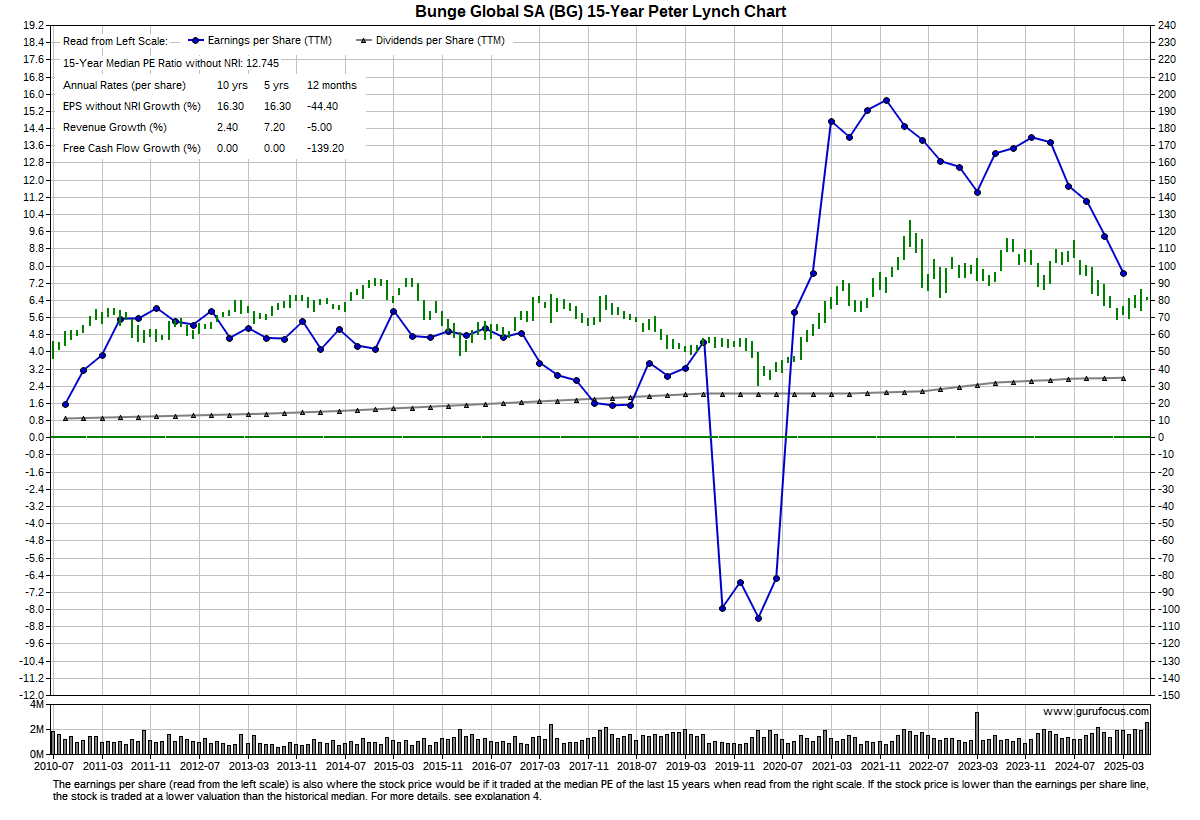Click the -139.20 free cash flow value
Image resolution: width=1200 pixels, height=820 pixels.
327,148
